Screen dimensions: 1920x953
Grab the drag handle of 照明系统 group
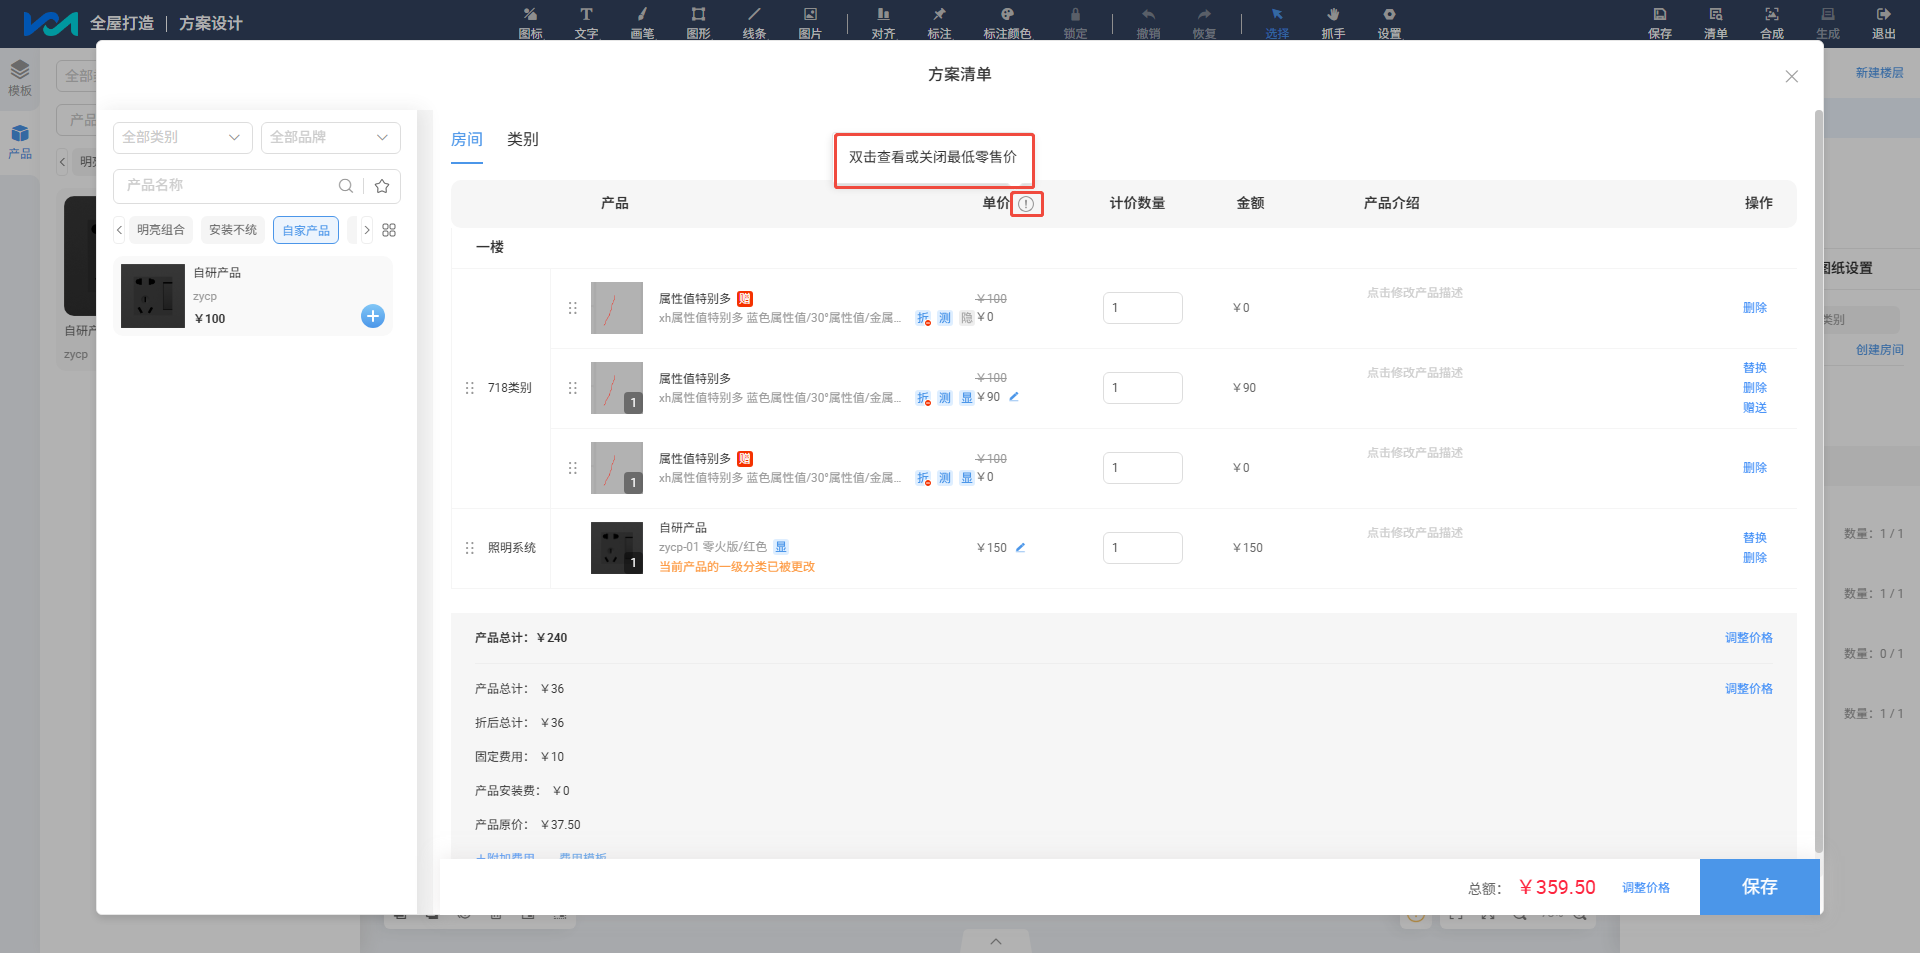[x=470, y=548]
